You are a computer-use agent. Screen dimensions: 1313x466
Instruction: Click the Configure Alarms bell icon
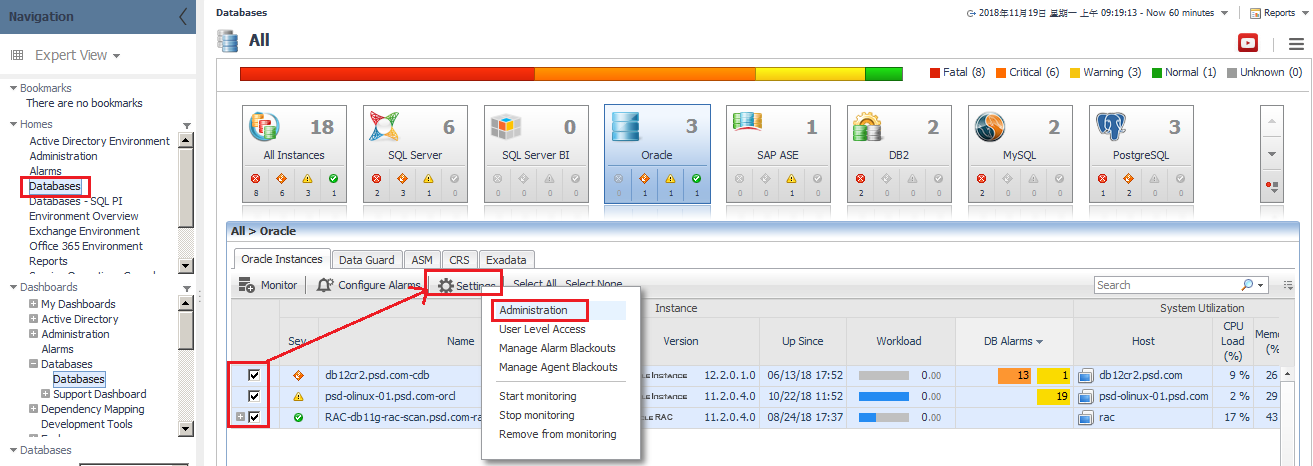coord(325,285)
